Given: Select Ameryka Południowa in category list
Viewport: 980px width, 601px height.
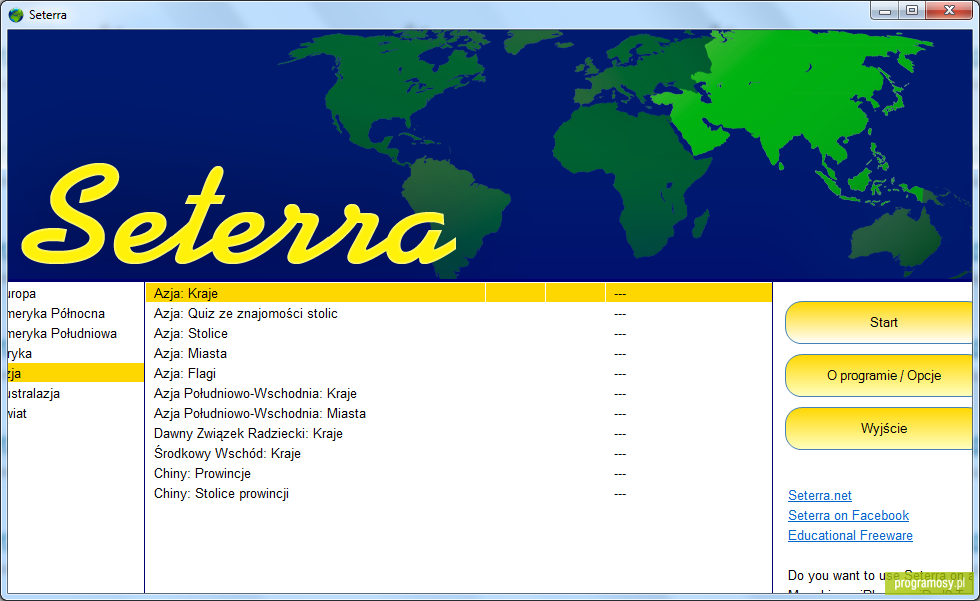Looking at the screenshot, I should 76,334.
